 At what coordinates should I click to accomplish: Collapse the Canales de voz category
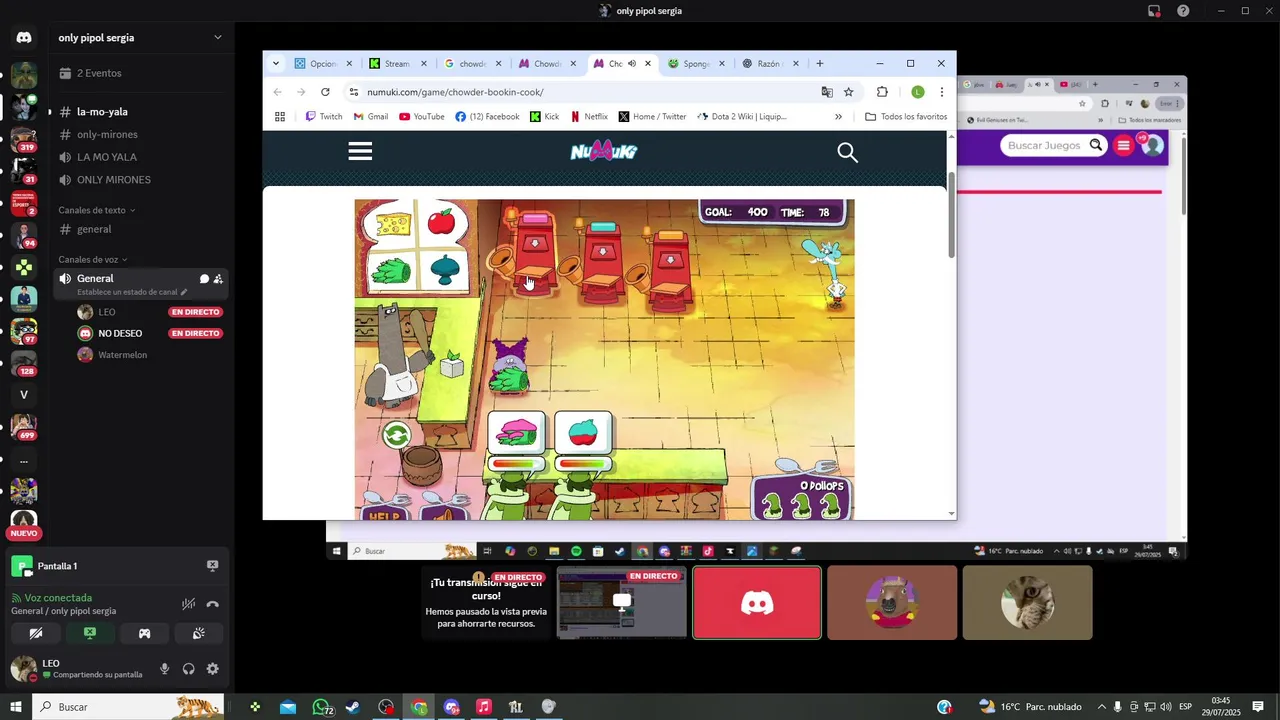click(x=93, y=260)
